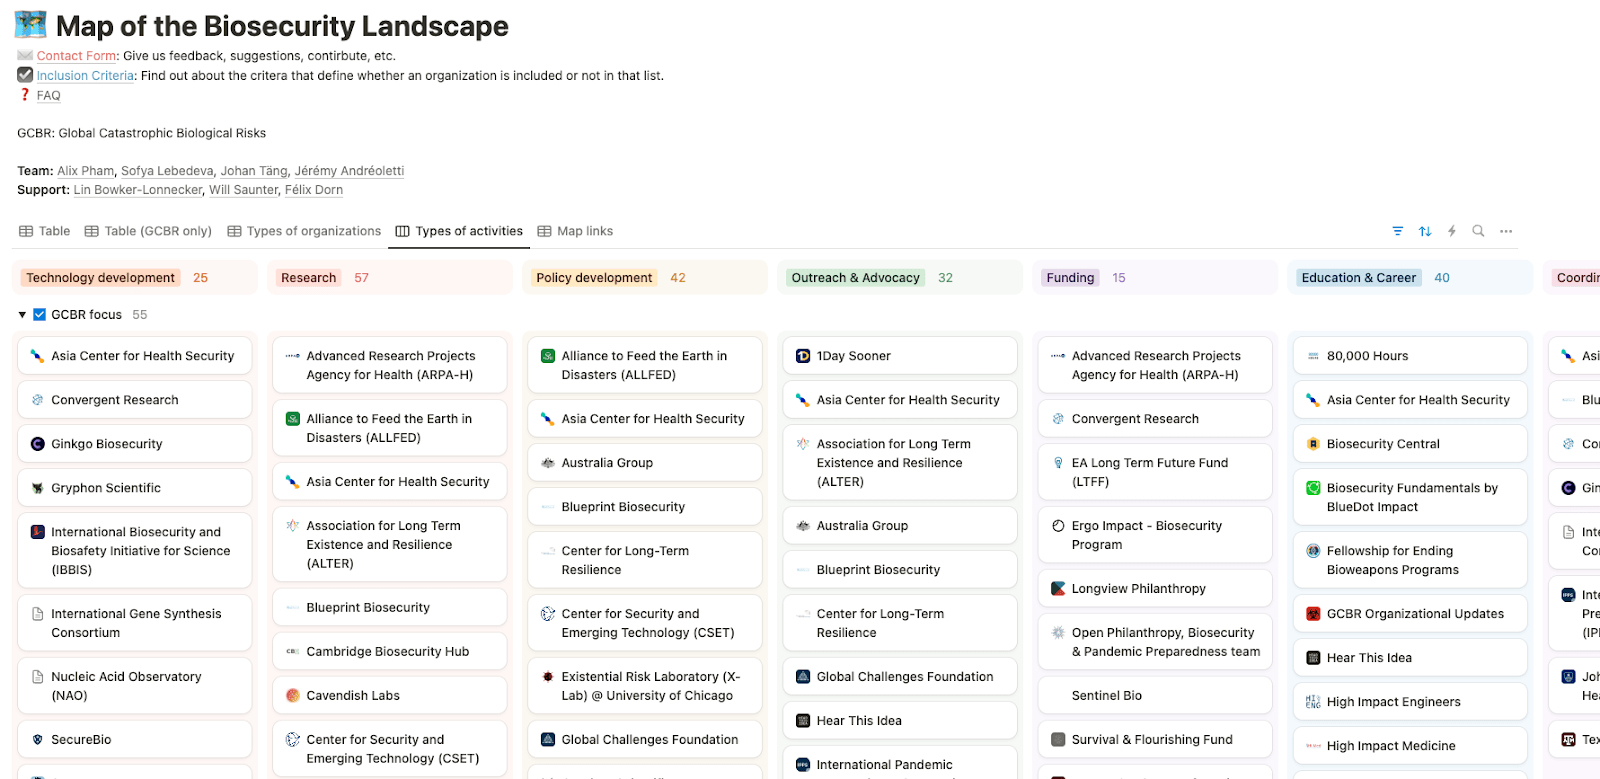Click the SecureBio shield icon

click(x=38, y=740)
